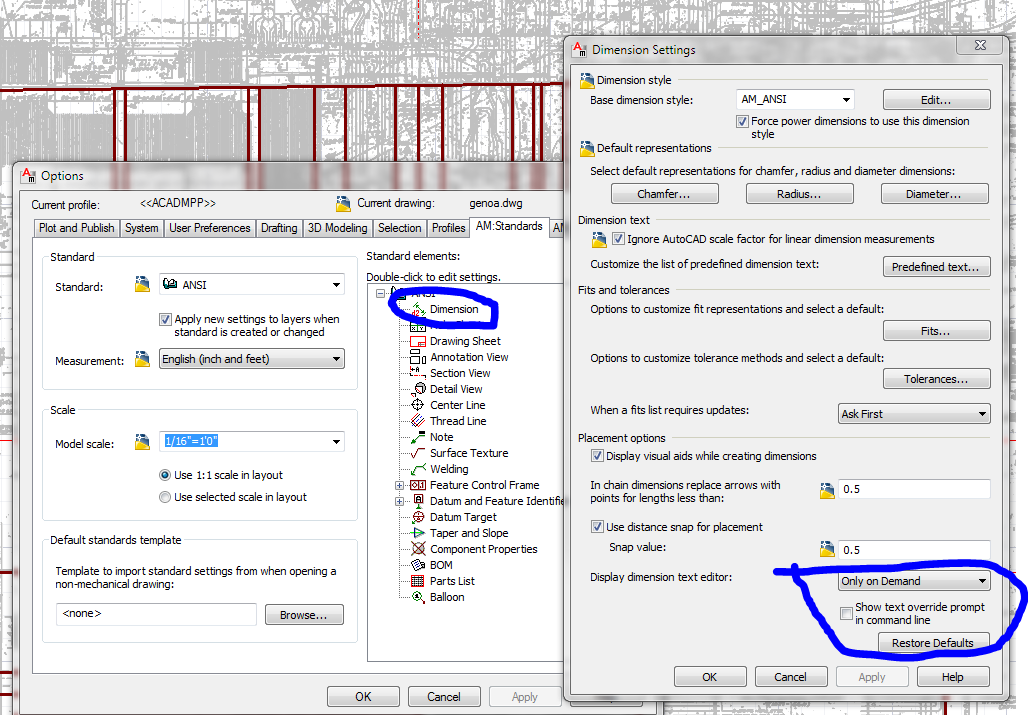Click the Annotation View icon
1028x715 pixels.
pyautogui.click(x=418, y=357)
